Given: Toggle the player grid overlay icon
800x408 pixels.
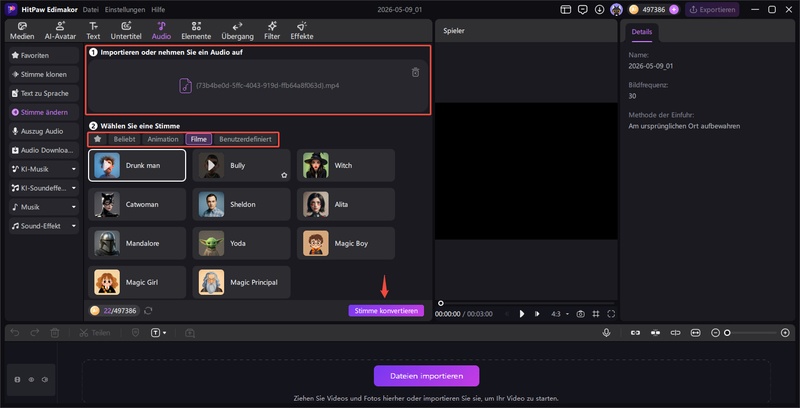Looking at the screenshot, I should [x=595, y=314].
